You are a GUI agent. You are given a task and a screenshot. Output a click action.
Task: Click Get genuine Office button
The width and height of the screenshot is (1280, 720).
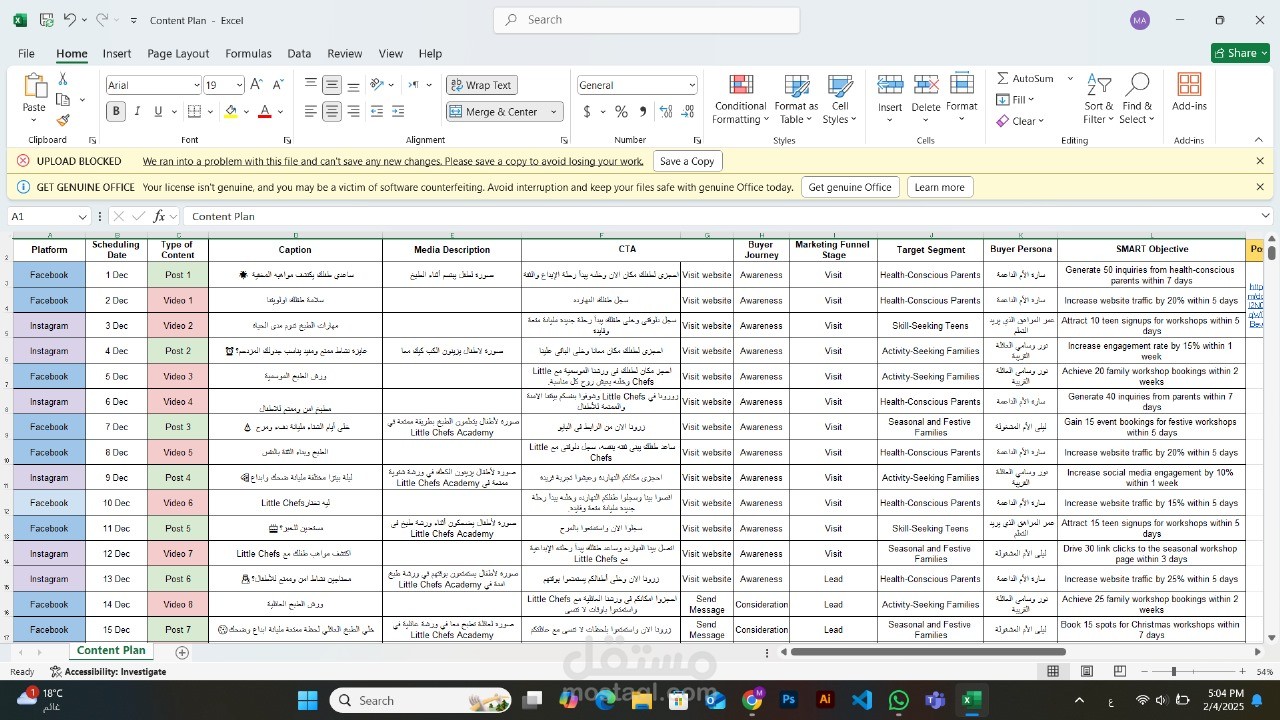pos(850,187)
